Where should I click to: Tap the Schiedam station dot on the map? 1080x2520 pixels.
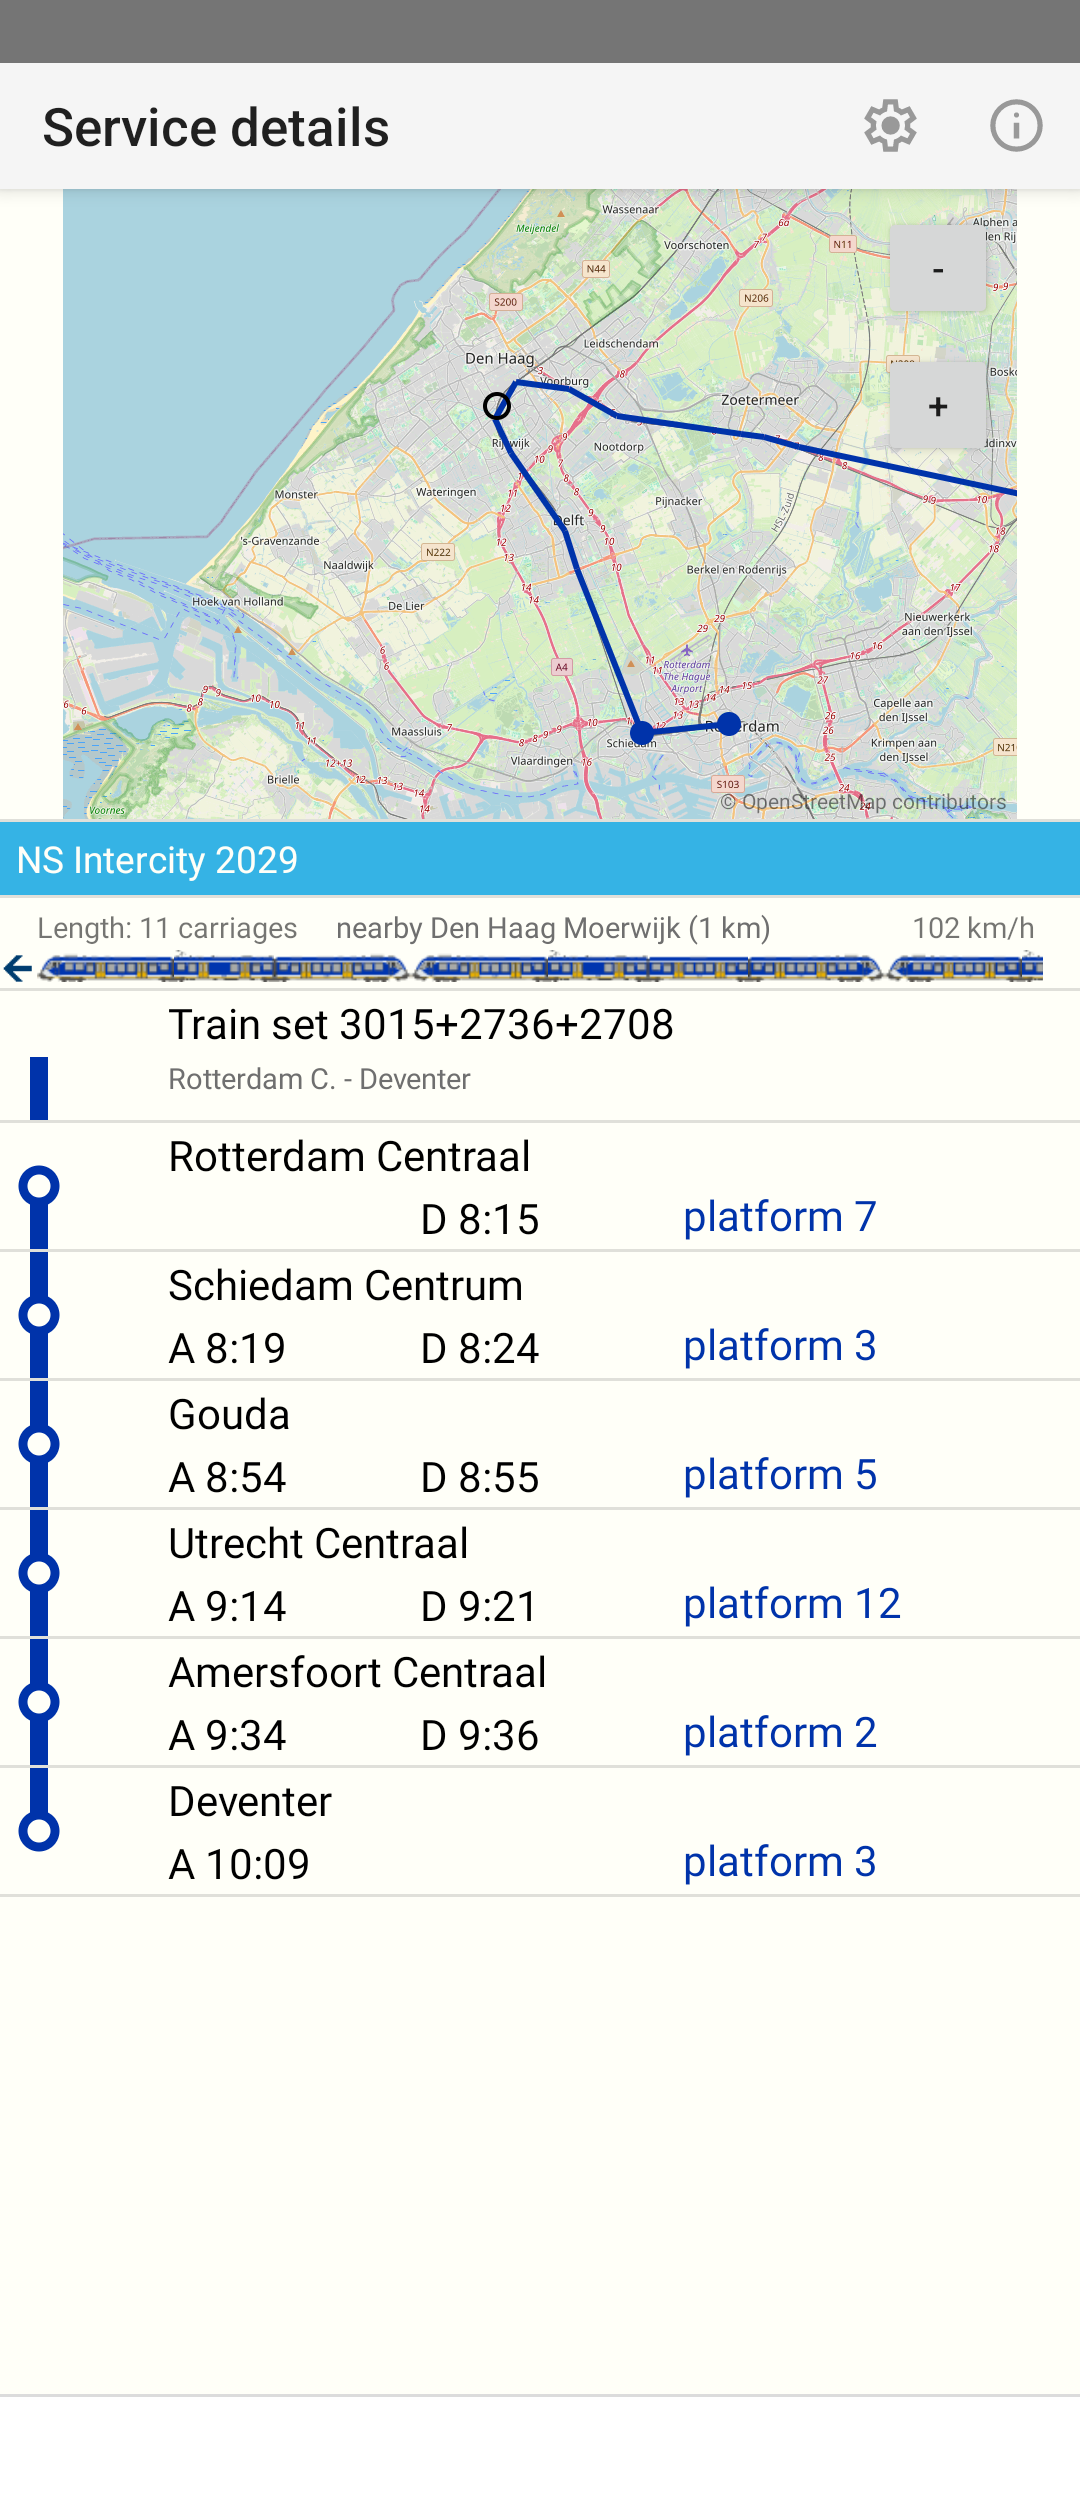coord(642,733)
